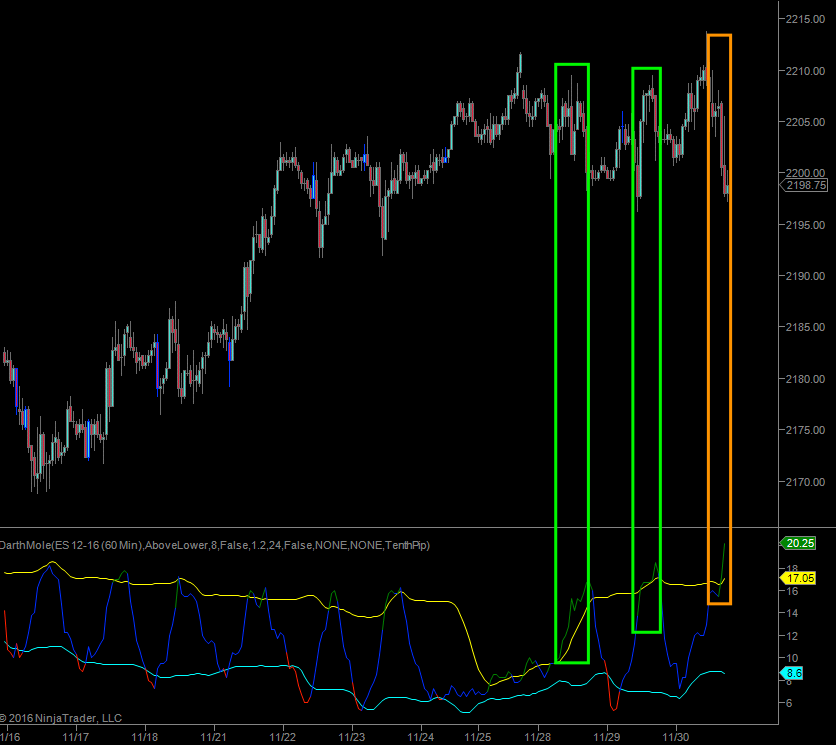Image resolution: width=836 pixels, height=745 pixels.
Task: Click the 2205.00 price axis label
Action: pos(806,122)
